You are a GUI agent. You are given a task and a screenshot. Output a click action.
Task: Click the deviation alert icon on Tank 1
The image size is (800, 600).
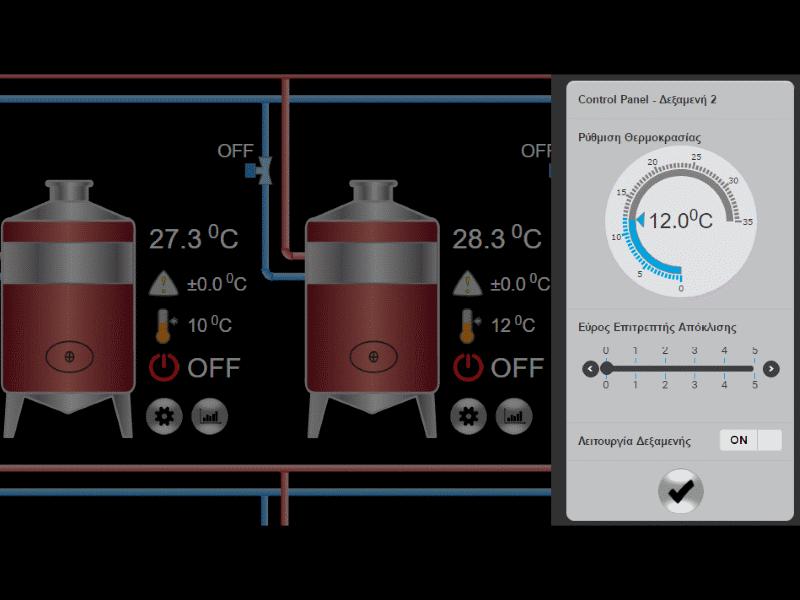coord(164,283)
